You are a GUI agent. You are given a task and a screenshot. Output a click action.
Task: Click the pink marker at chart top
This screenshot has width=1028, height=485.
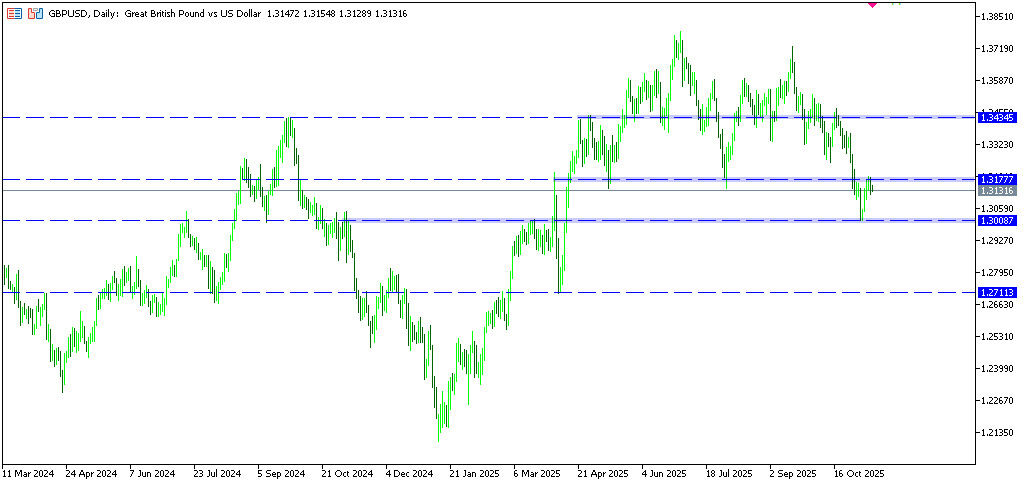coord(872,4)
